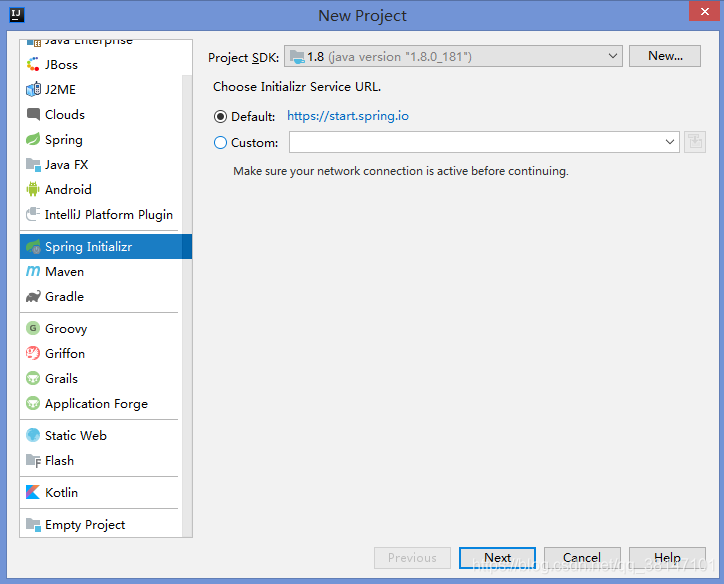724x584 pixels.
Task: Select Griffon label in list
Action: click(x=65, y=353)
